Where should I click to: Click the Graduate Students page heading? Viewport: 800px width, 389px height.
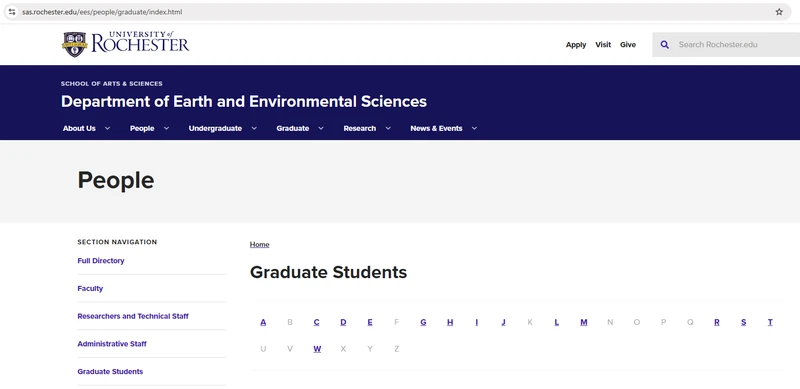(329, 272)
